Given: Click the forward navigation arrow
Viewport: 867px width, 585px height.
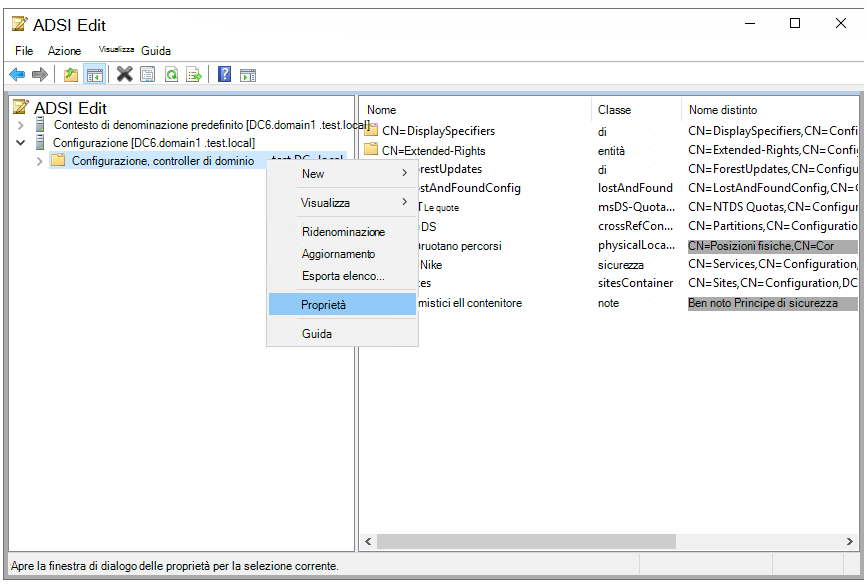Looking at the screenshot, I should [40, 74].
